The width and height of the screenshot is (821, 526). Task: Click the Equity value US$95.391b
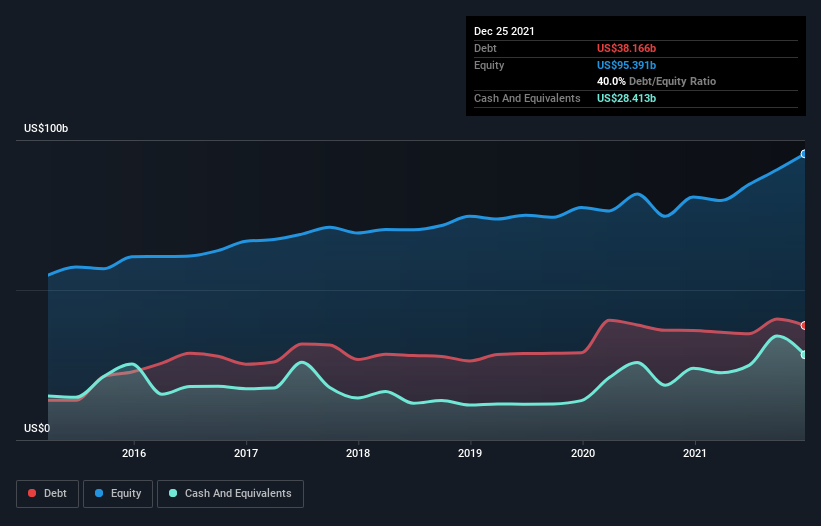pos(626,65)
